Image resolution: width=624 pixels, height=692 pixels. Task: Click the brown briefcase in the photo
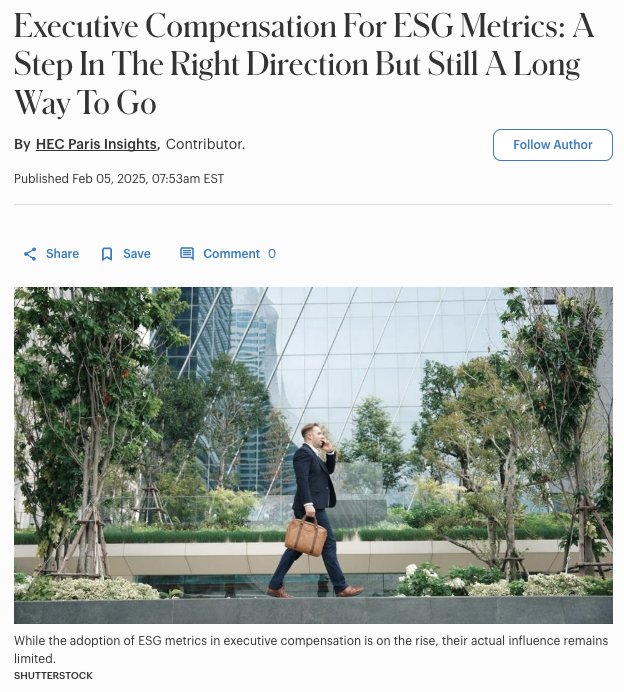(305, 534)
